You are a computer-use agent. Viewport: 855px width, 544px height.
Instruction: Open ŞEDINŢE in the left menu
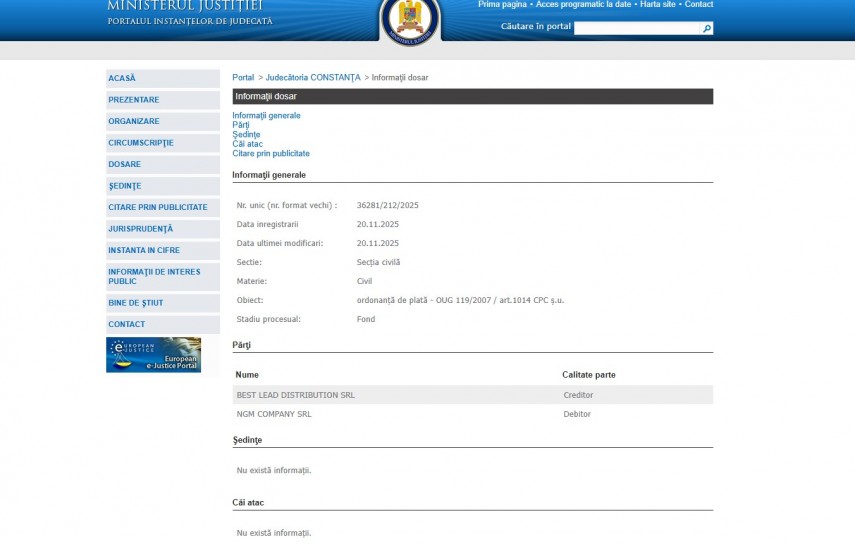125,186
